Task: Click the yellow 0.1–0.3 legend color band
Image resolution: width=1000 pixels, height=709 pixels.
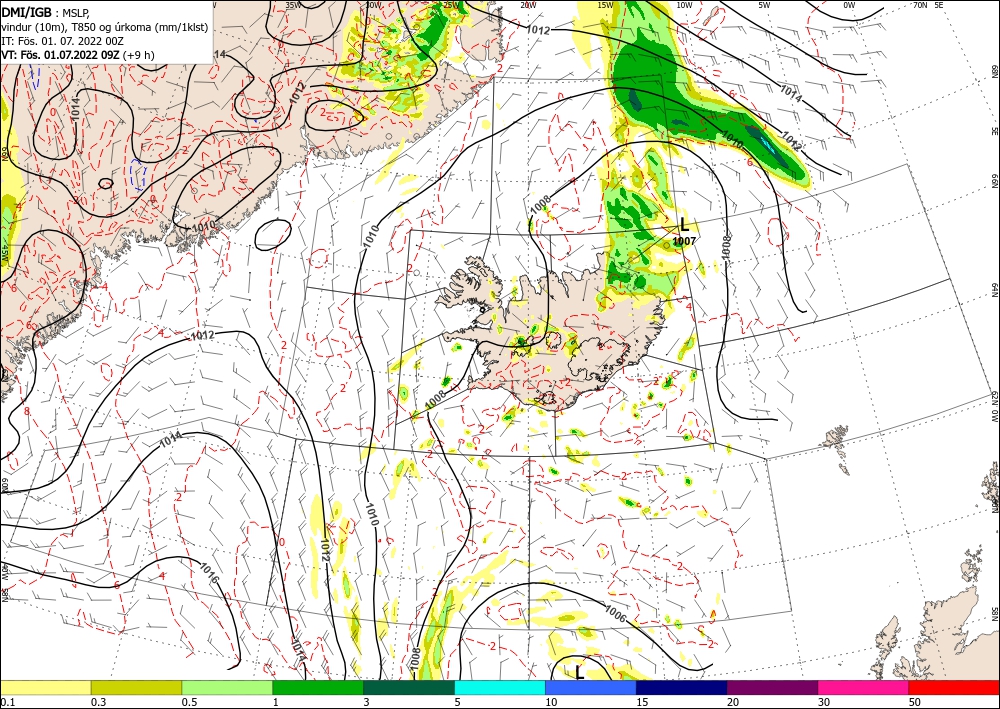Action: point(45,687)
